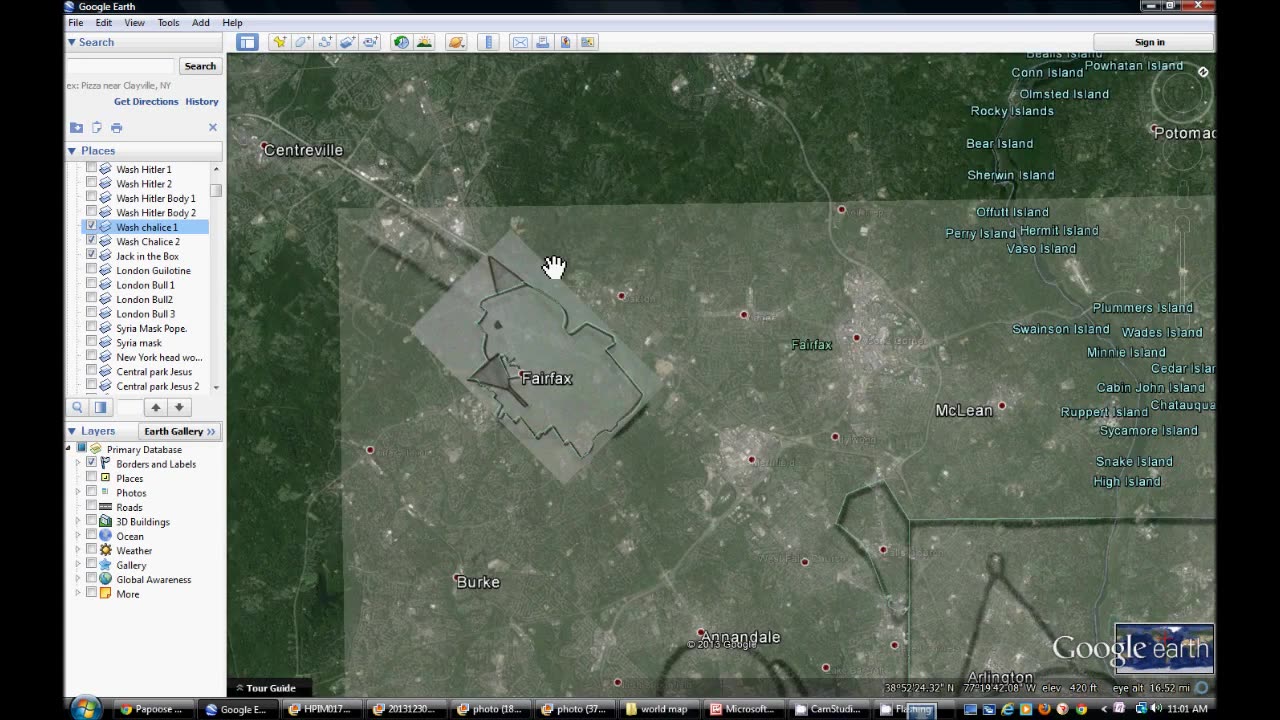Expand the Ocean layer tree node
Viewport: 1280px width, 720px height.
point(79,536)
